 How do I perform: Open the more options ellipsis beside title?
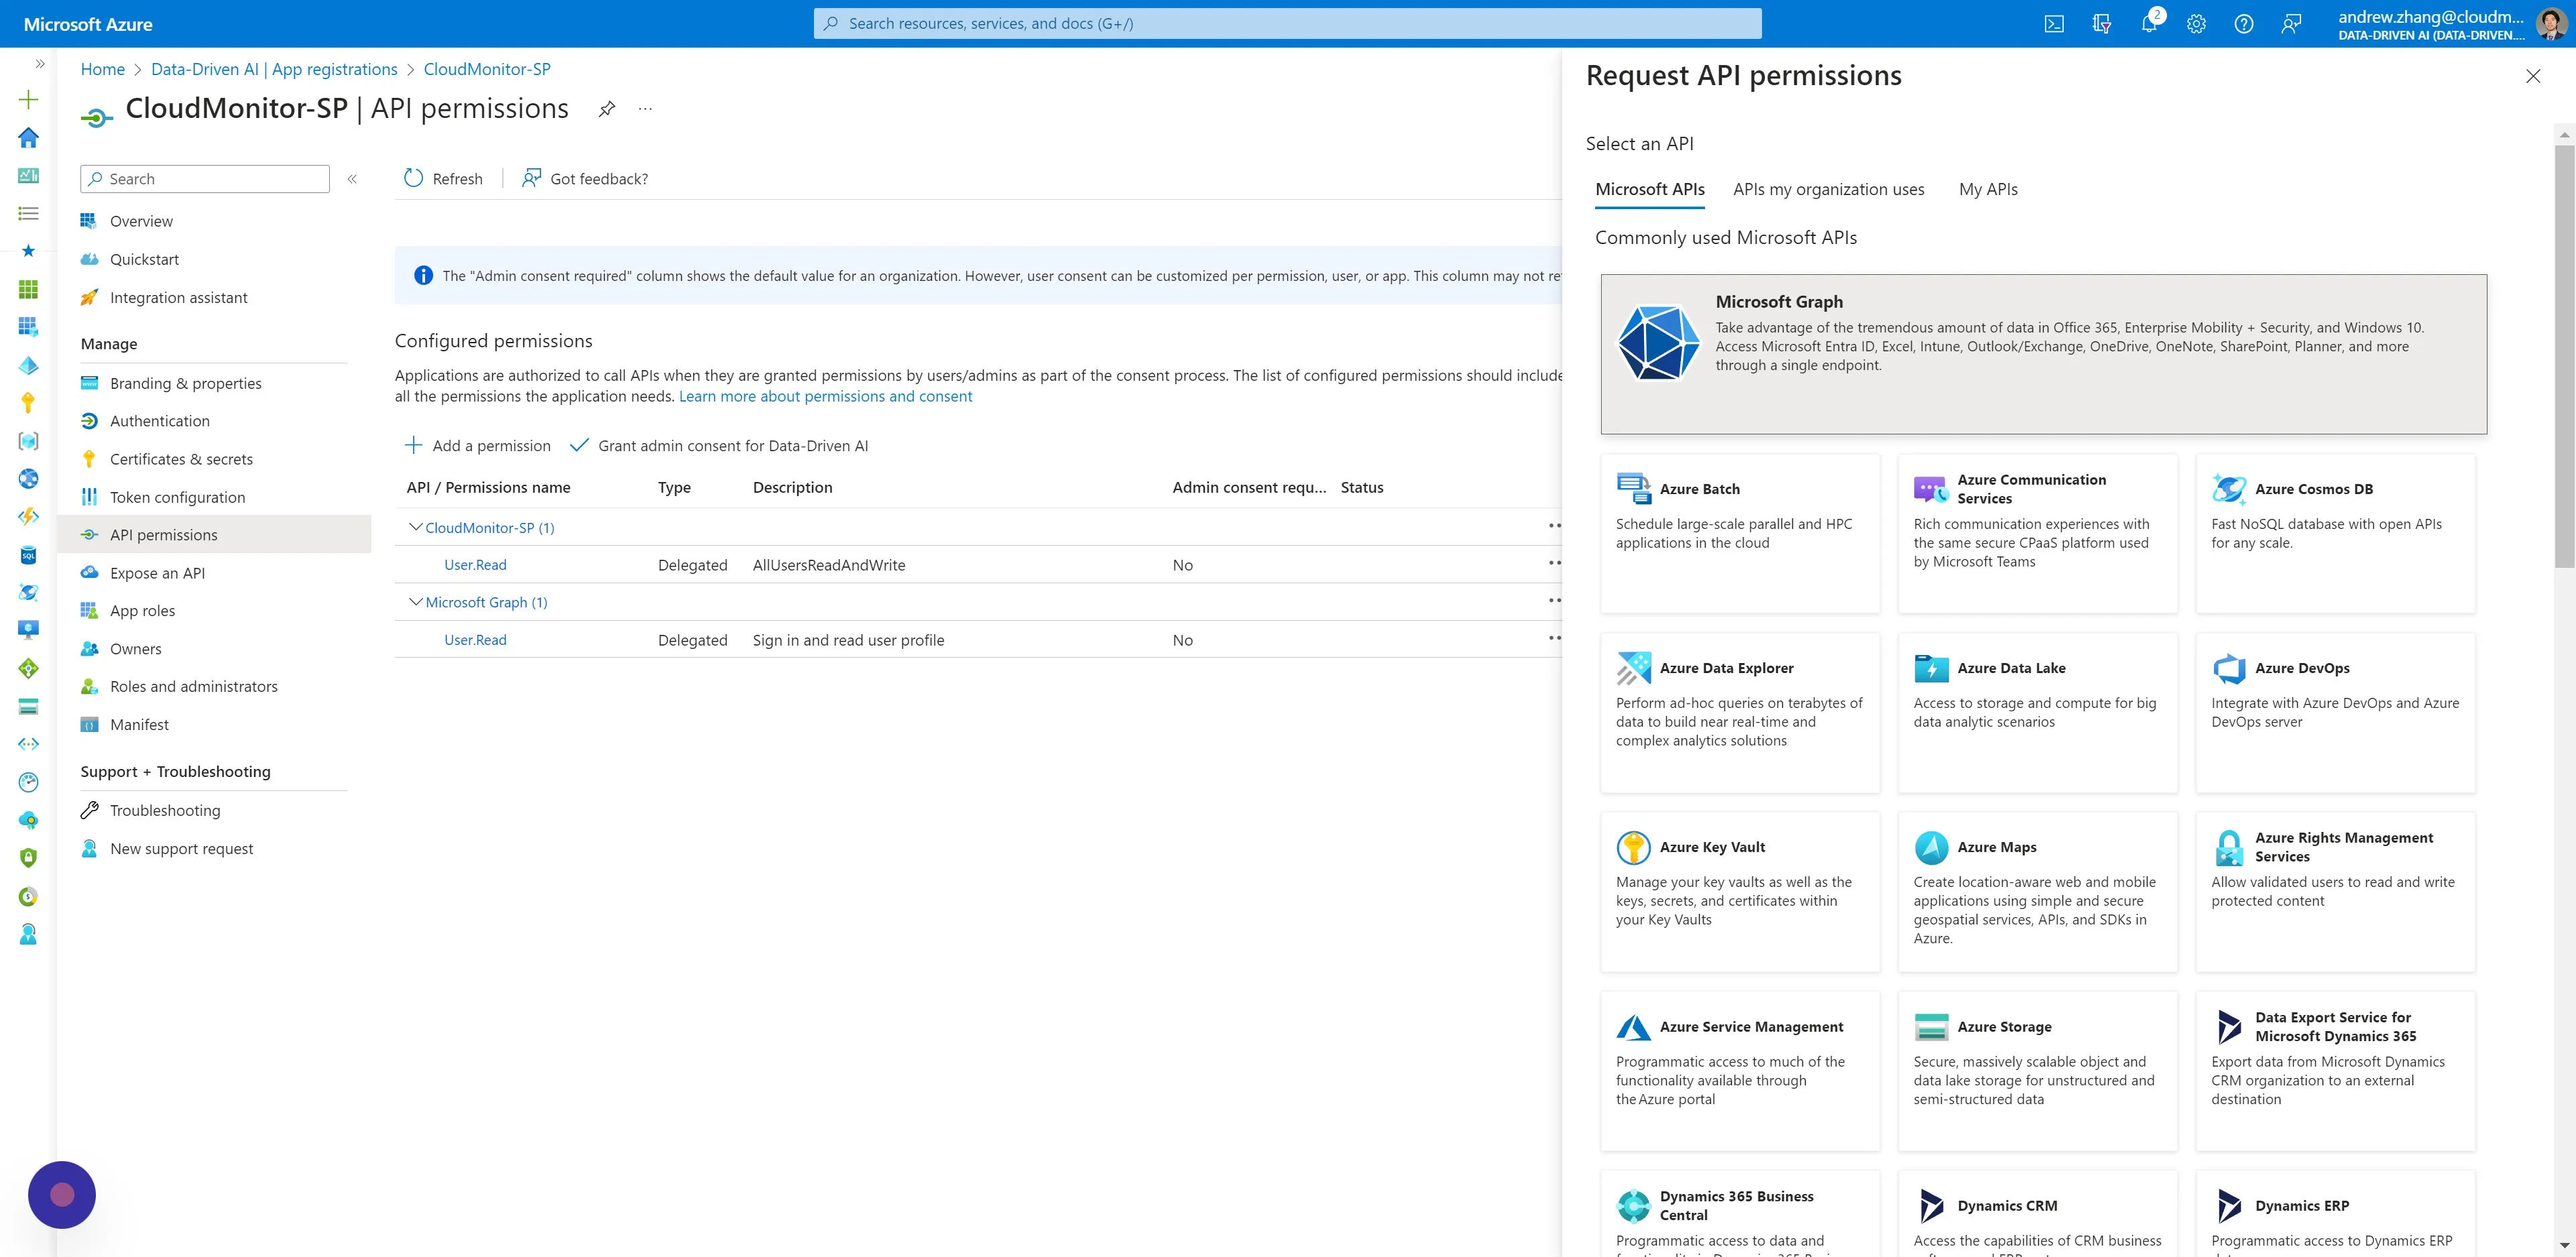pyautogui.click(x=645, y=109)
